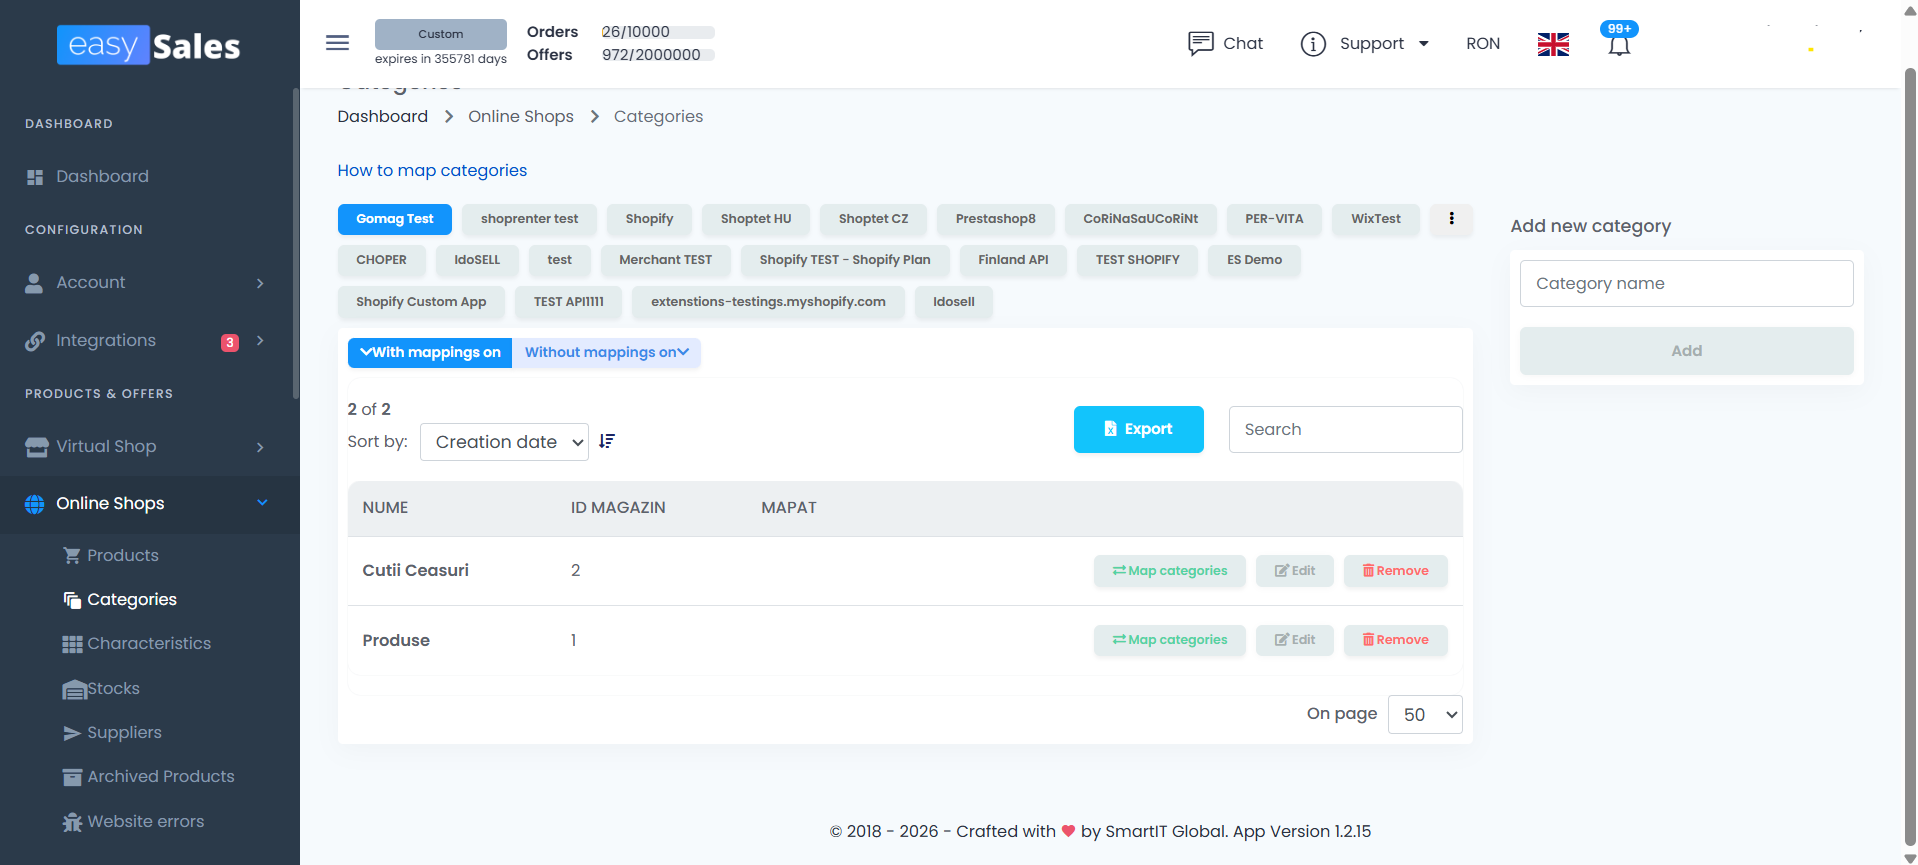The height and width of the screenshot is (865, 1918).
Task: Select the ES Demo shop
Action: pyautogui.click(x=1254, y=260)
